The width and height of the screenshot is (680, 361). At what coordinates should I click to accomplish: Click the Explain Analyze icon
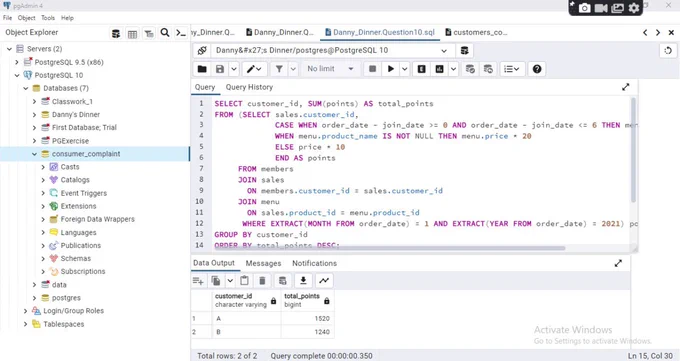click(439, 69)
